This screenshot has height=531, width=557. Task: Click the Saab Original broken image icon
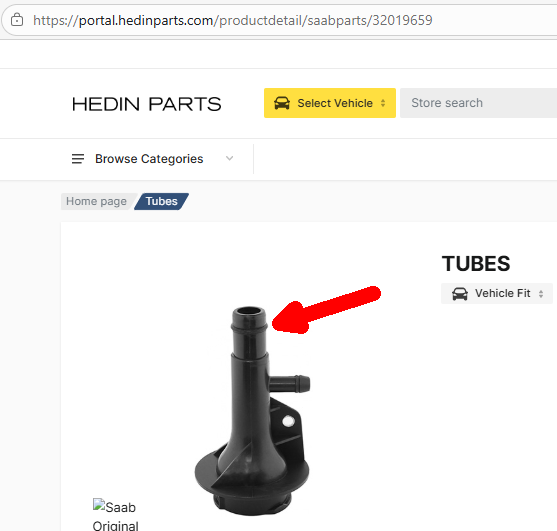[99, 505]
